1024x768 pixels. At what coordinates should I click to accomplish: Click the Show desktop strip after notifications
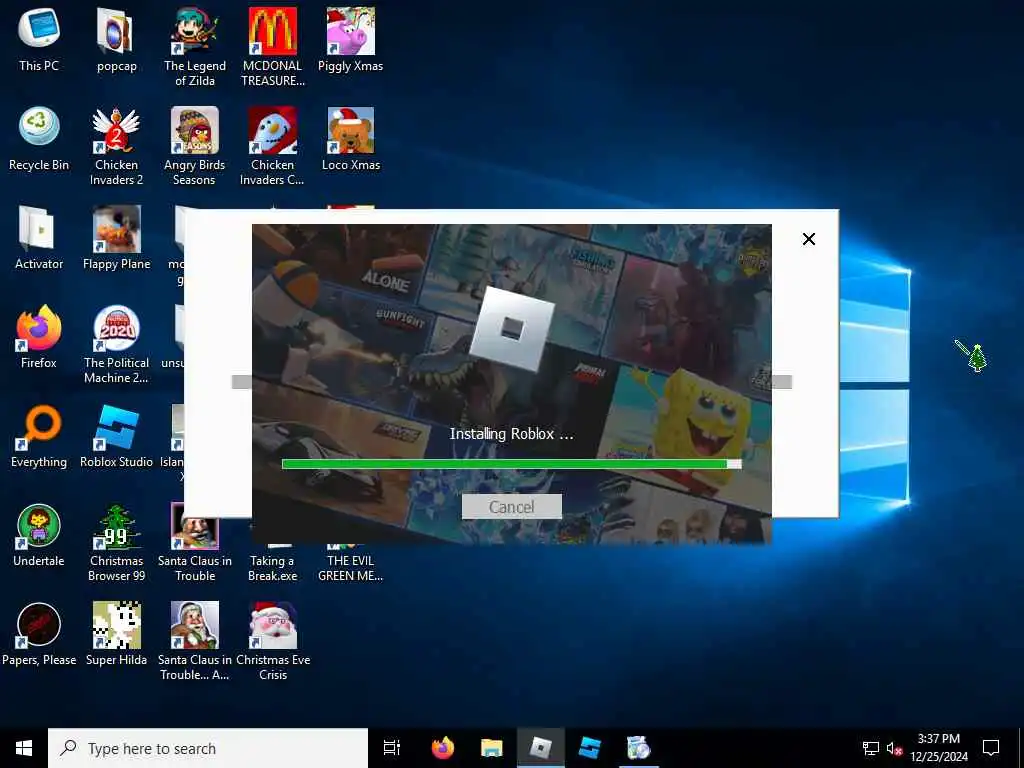click(1021, 748)
